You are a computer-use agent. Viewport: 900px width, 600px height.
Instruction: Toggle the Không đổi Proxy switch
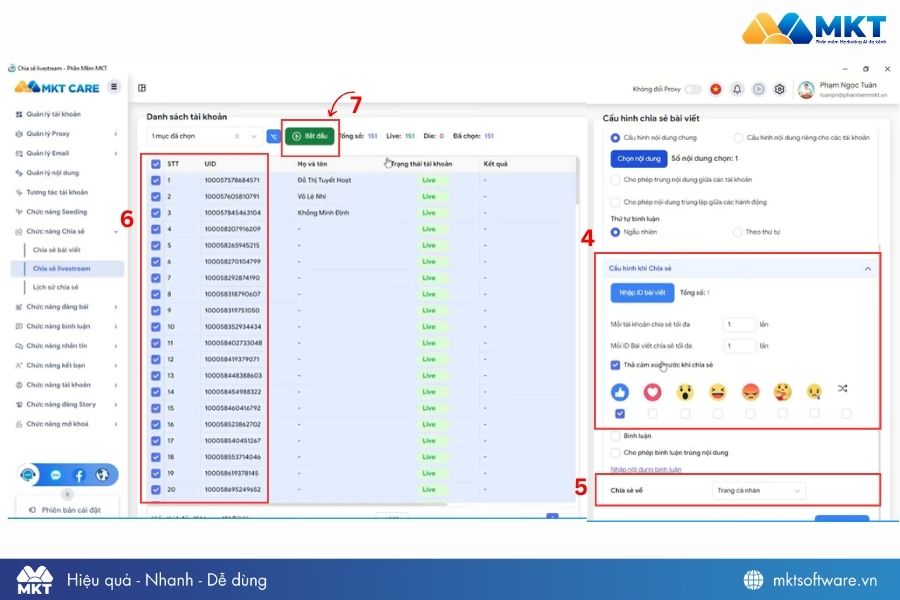coord(693,89)
